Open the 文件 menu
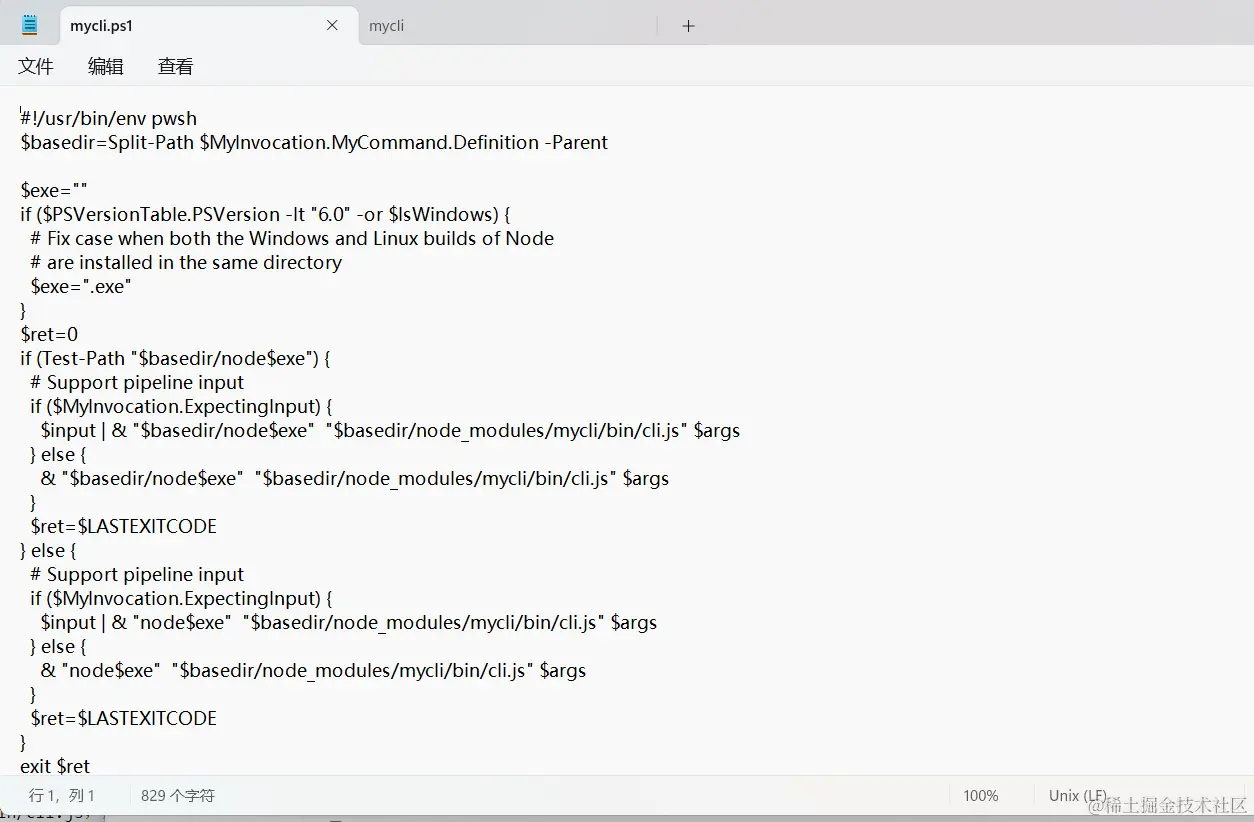 coord(36,67)
